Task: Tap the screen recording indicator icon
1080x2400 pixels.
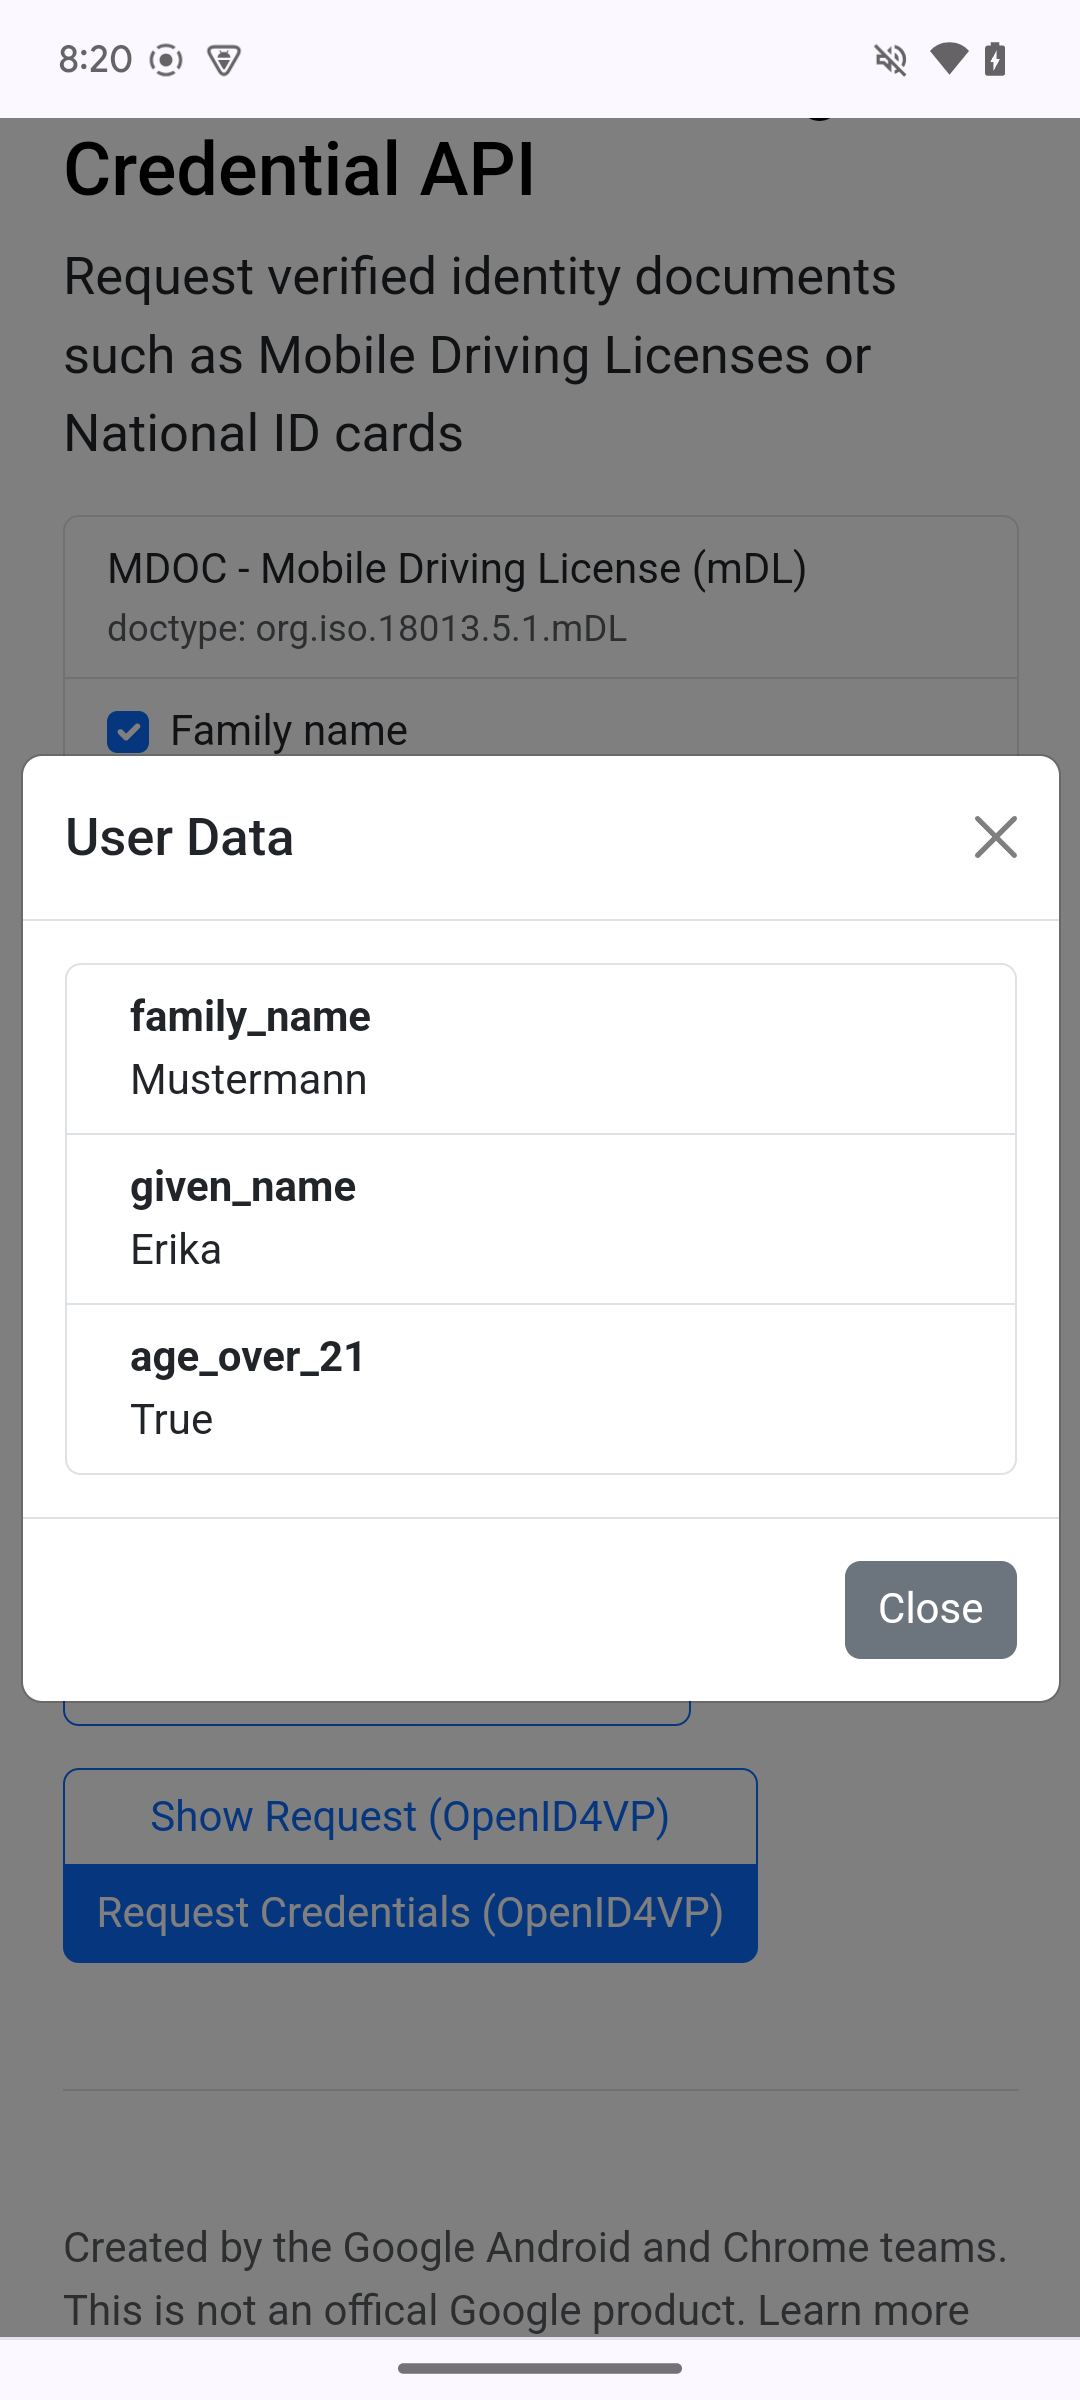Action: [x=165, y=59]
